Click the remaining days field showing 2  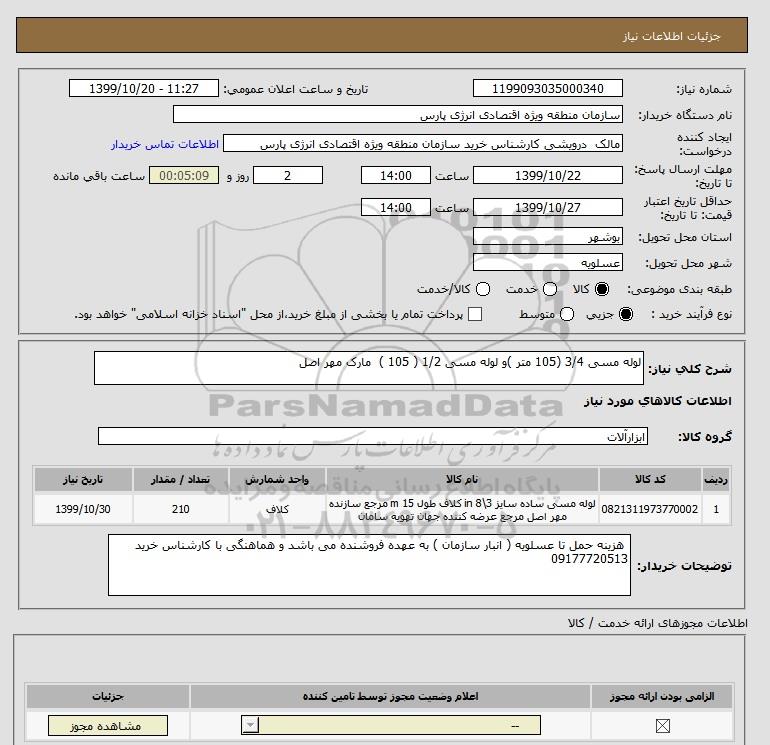point(288,175)
